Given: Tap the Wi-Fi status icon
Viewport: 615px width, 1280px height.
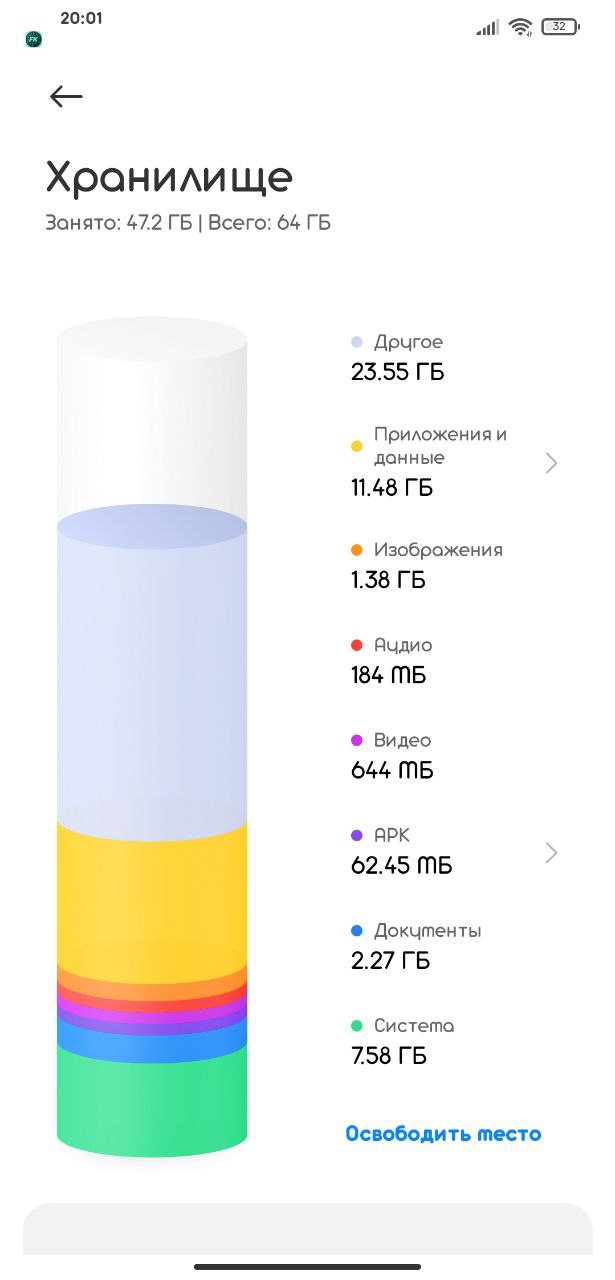Looking at the screenshot, I should click(x=520, y=27).
